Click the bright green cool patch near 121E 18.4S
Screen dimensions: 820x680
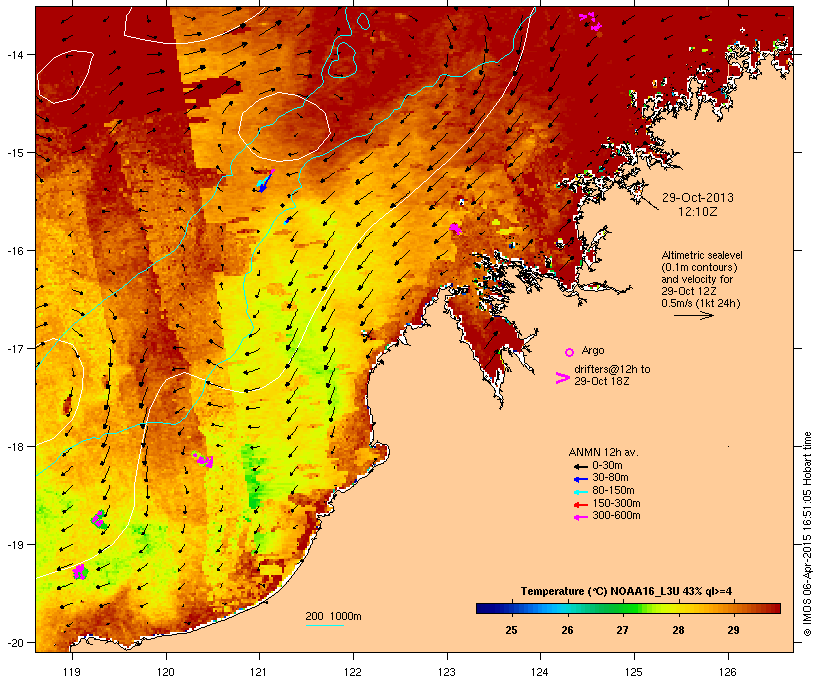[x=254, y=479]
